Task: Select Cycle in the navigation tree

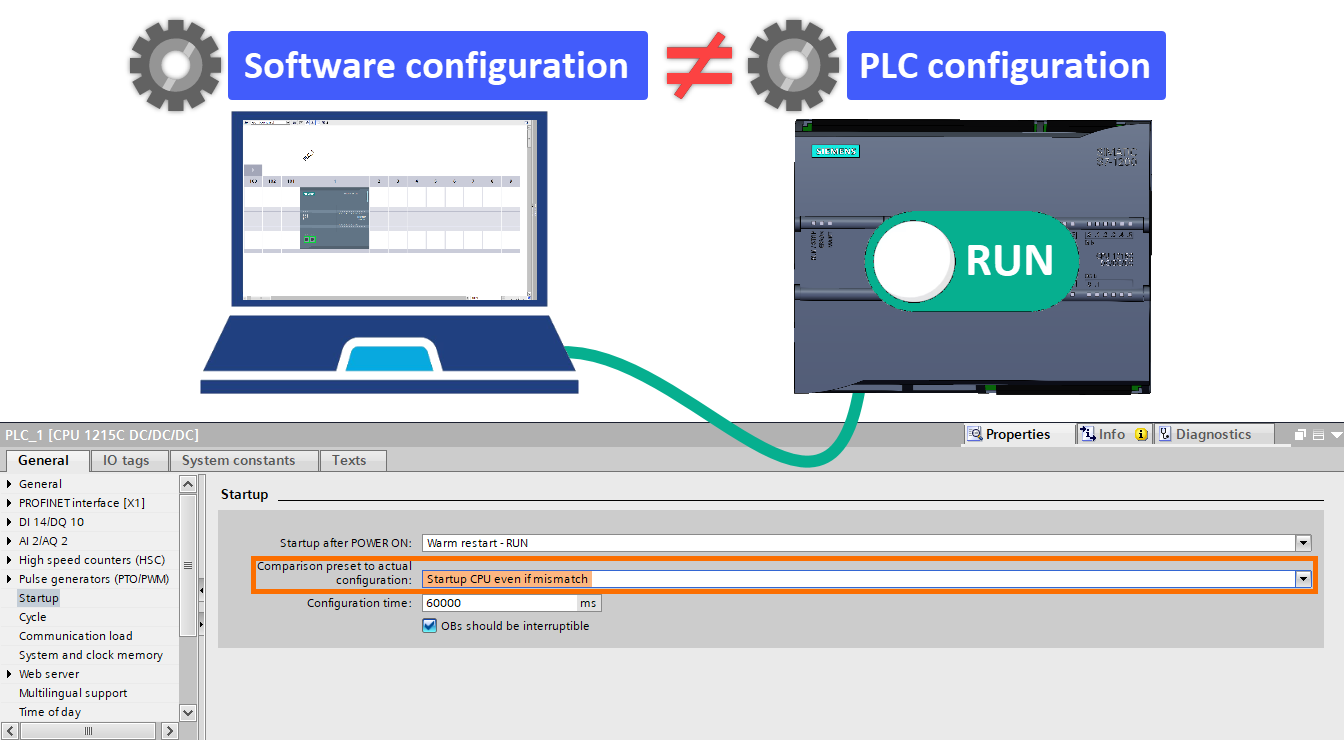Action: pyautogui.click(x=32, y=616)
